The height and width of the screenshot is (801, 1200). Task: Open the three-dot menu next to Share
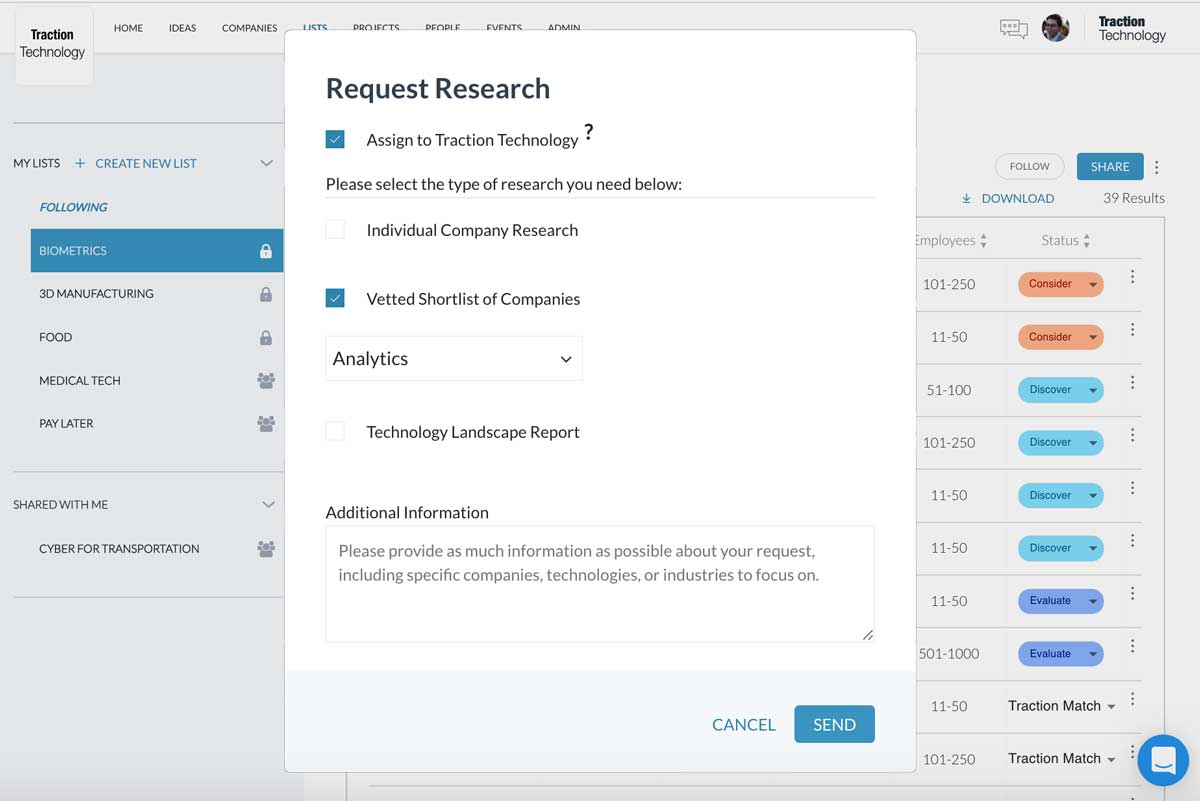coord(1157,167)
